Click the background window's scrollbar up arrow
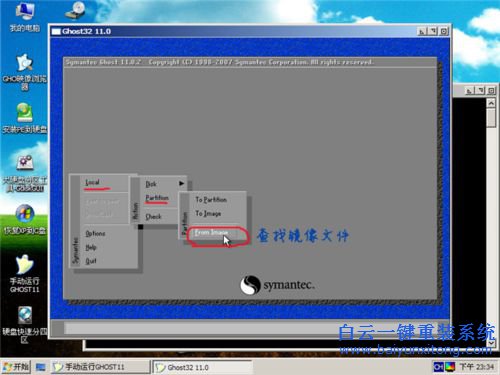The height and width of the screenshot is (375, 500). (x=491, y=103)
